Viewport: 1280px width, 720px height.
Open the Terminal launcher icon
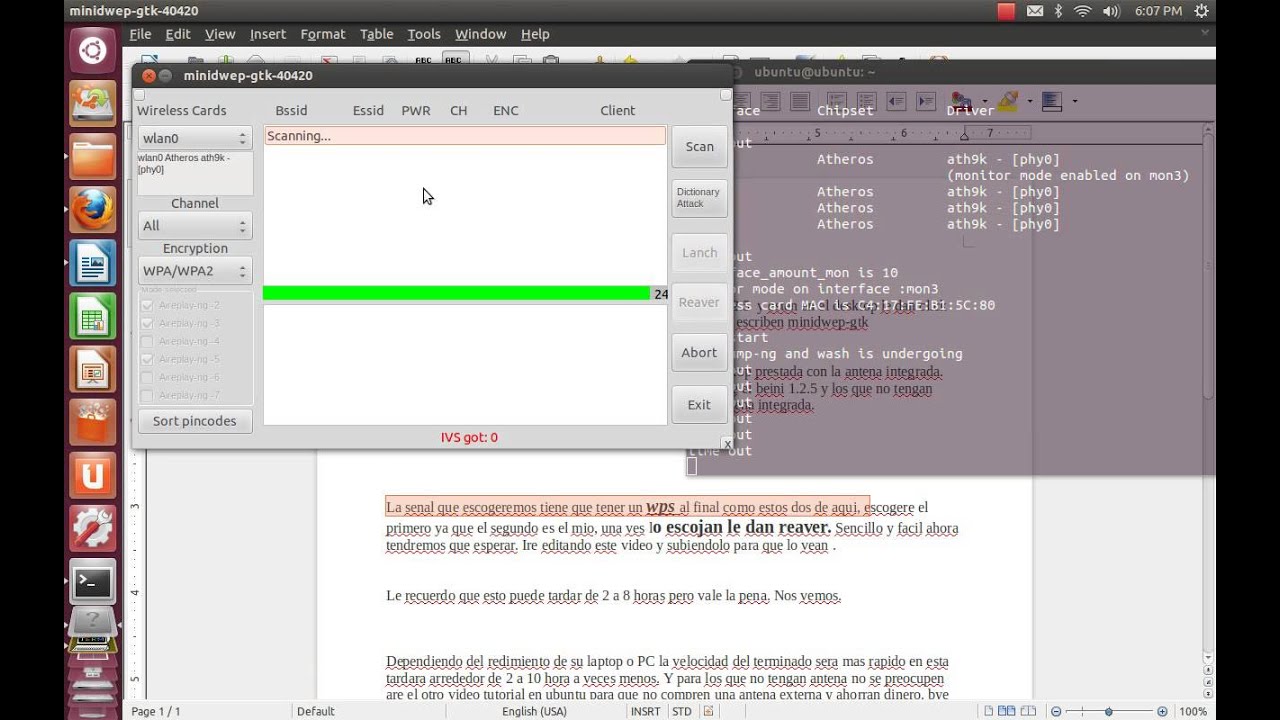[93, 582]
